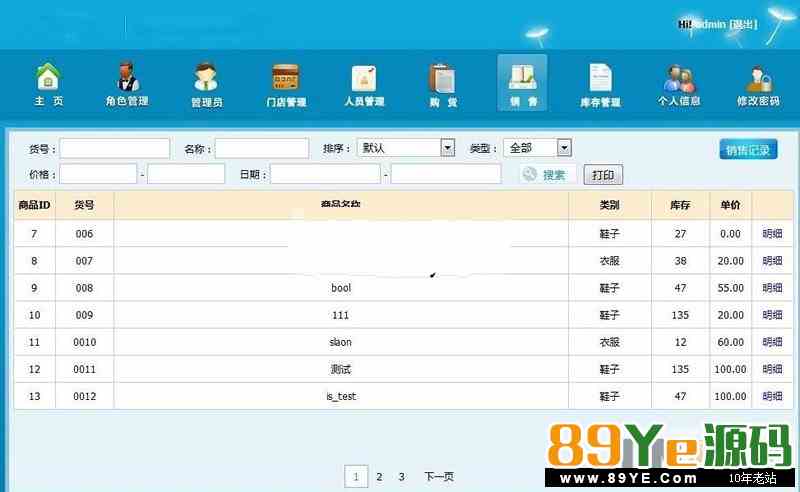
Task: Open 库存管理 inventory management icon
Action: click(x=600, y=84)
